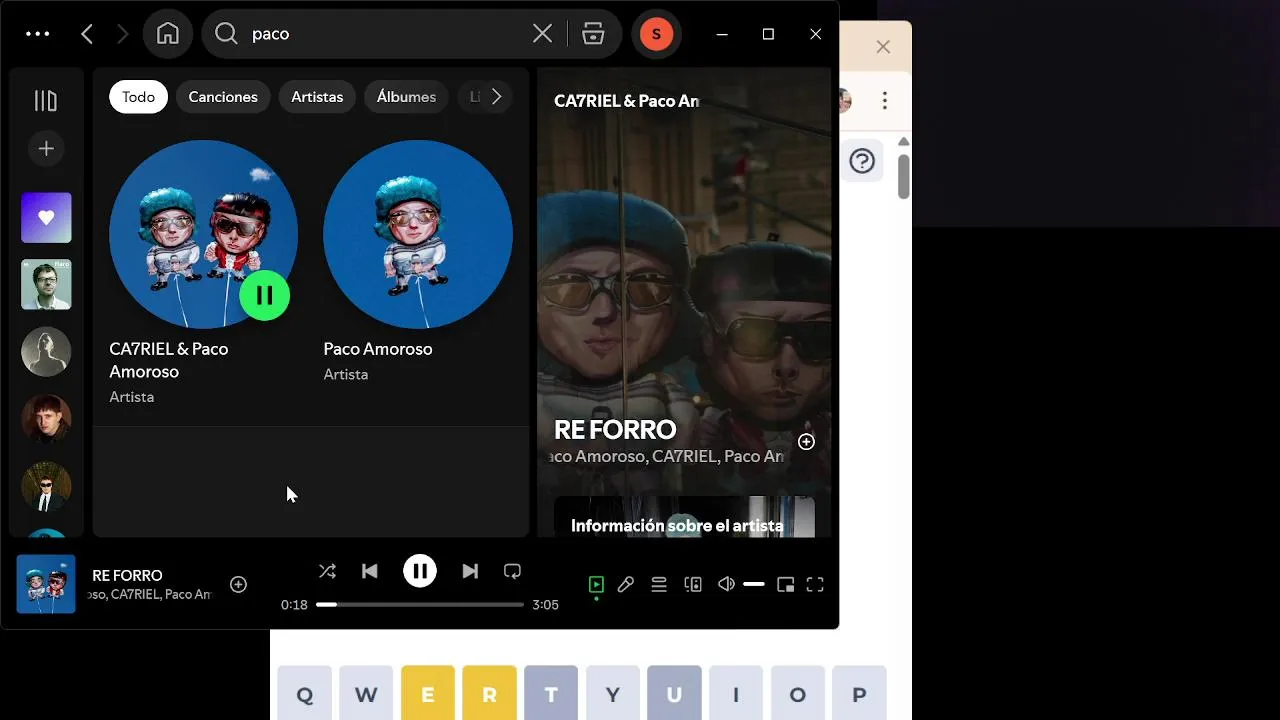Open CA7RIEL & Paco Am panel title
This screenshot has width=1280, height=720.
coord(626,101)
